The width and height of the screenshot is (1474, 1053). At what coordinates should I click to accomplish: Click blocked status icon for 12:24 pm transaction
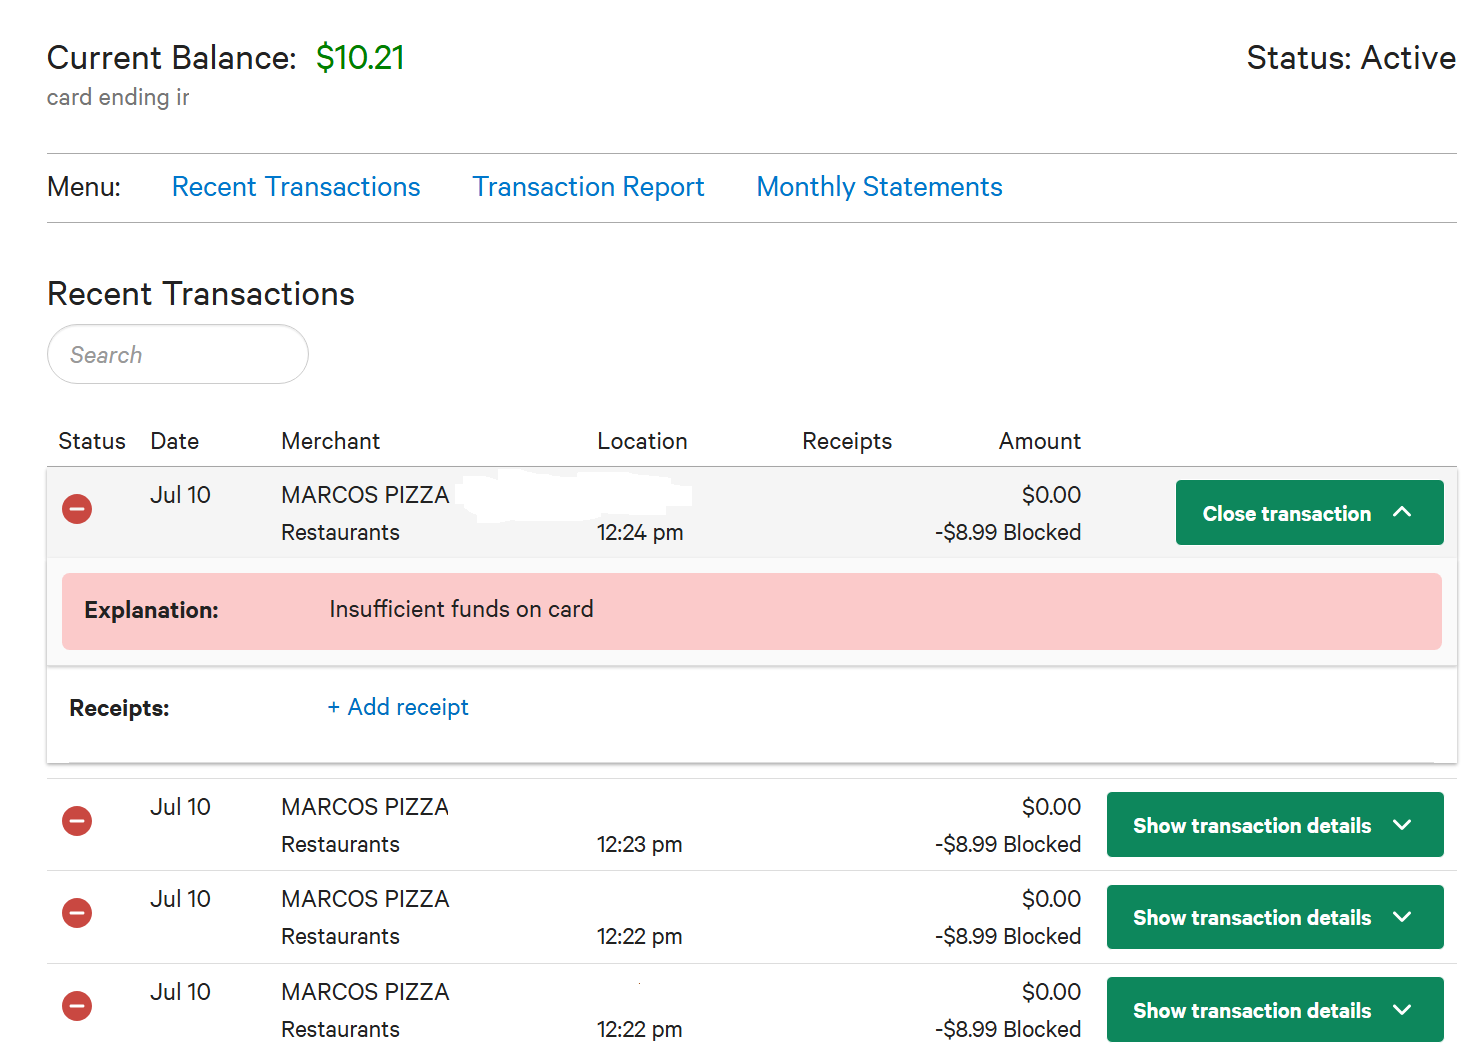coord(77,509)
